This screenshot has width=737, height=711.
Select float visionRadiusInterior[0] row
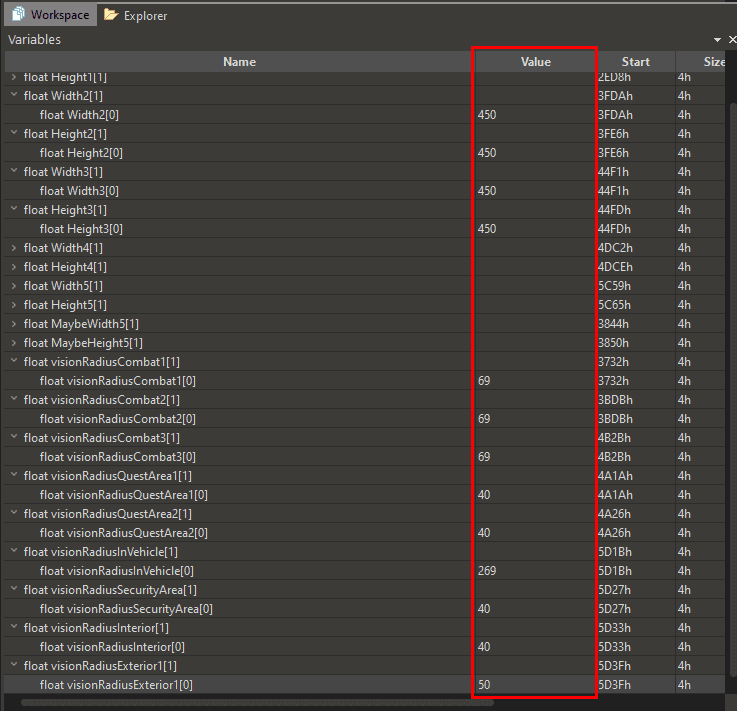pyautogui.click(x=364, y=647)
